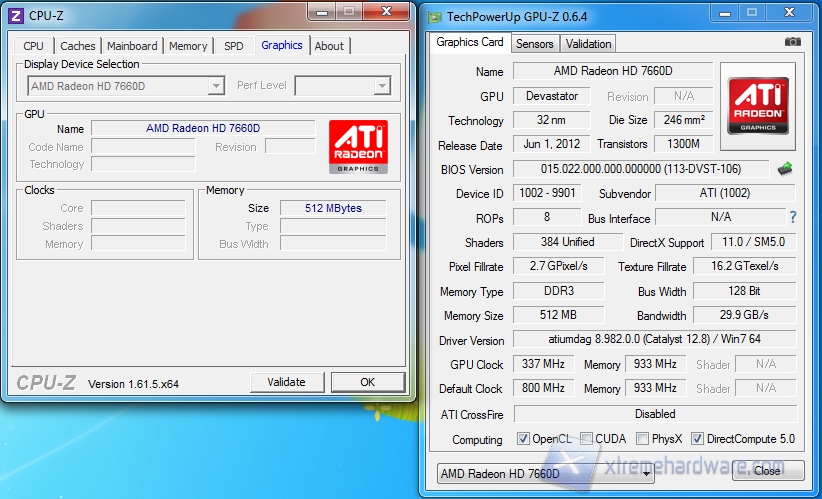Click the Driver Version field
The width and height of the screenshot is (822, 499).
tap(654, 340)
